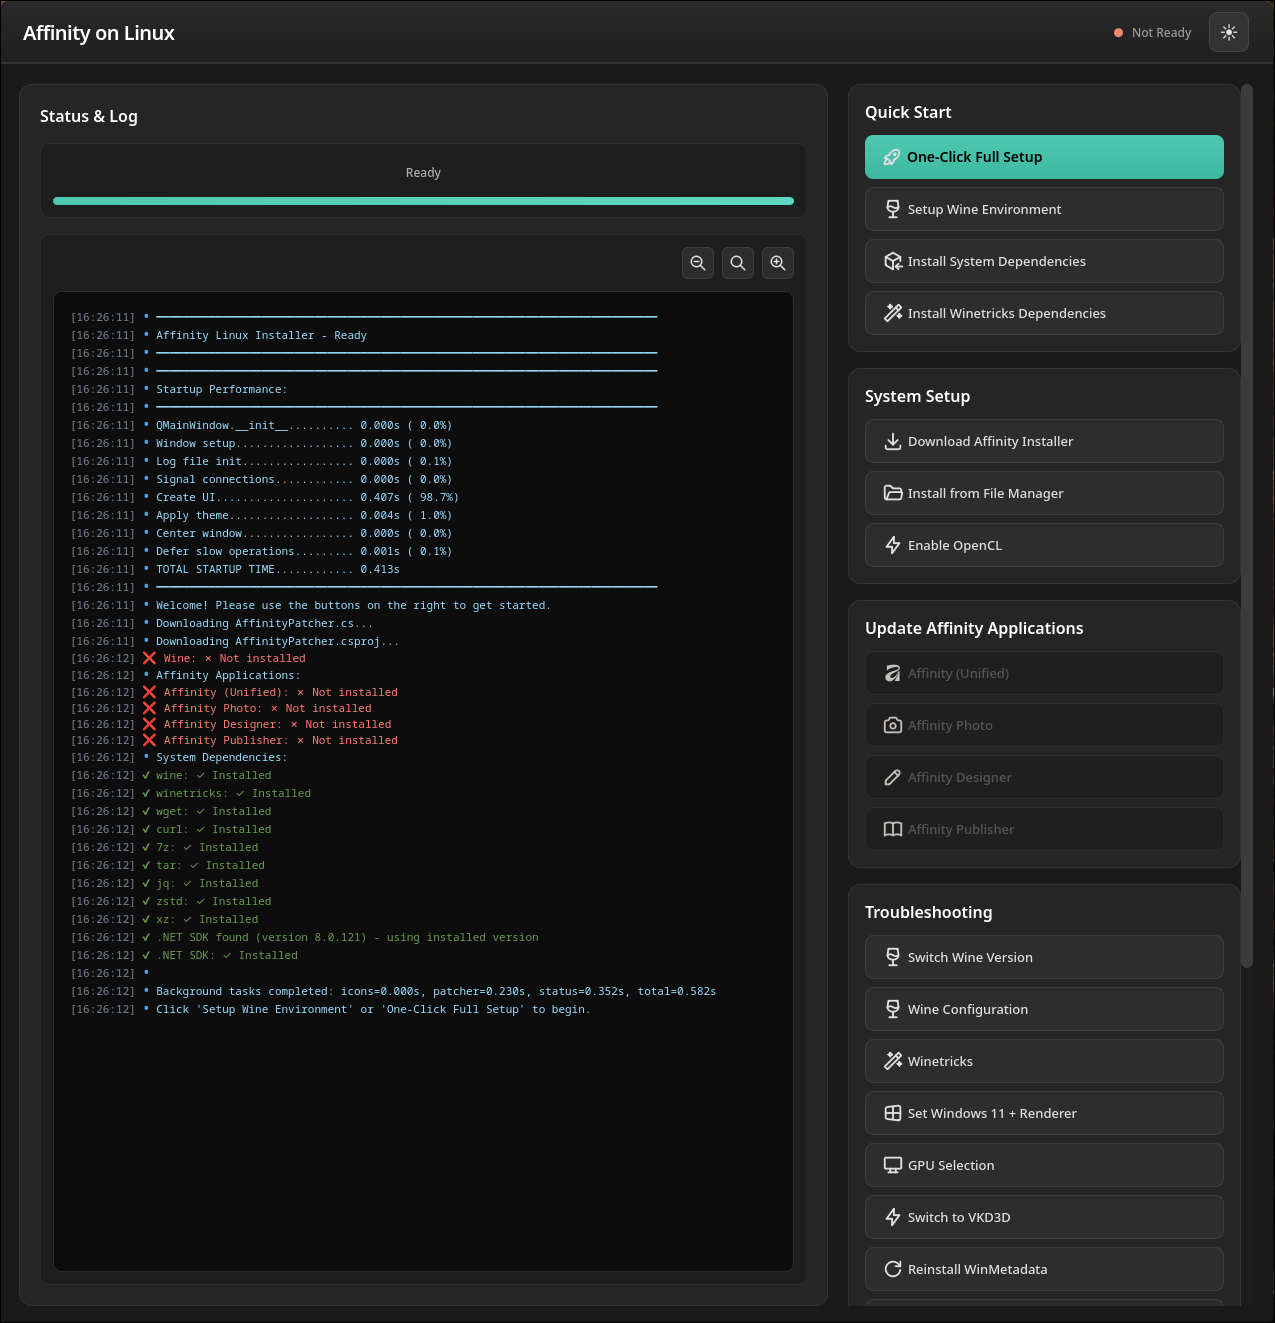
Task: Open GPU Selection
Action: tap(1043, 1165)
